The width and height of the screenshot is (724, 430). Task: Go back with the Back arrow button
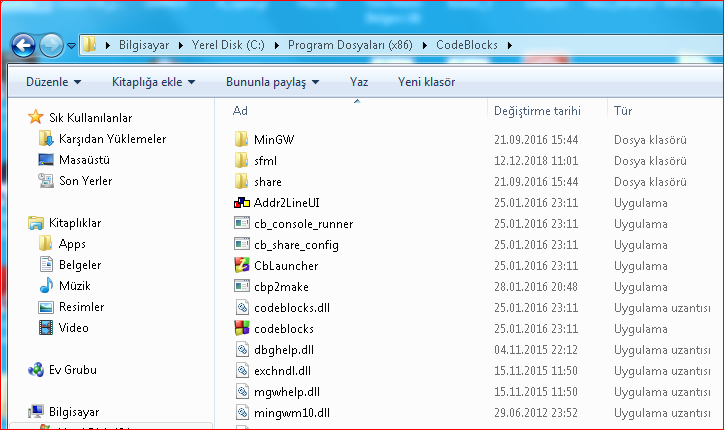(23, 45)
